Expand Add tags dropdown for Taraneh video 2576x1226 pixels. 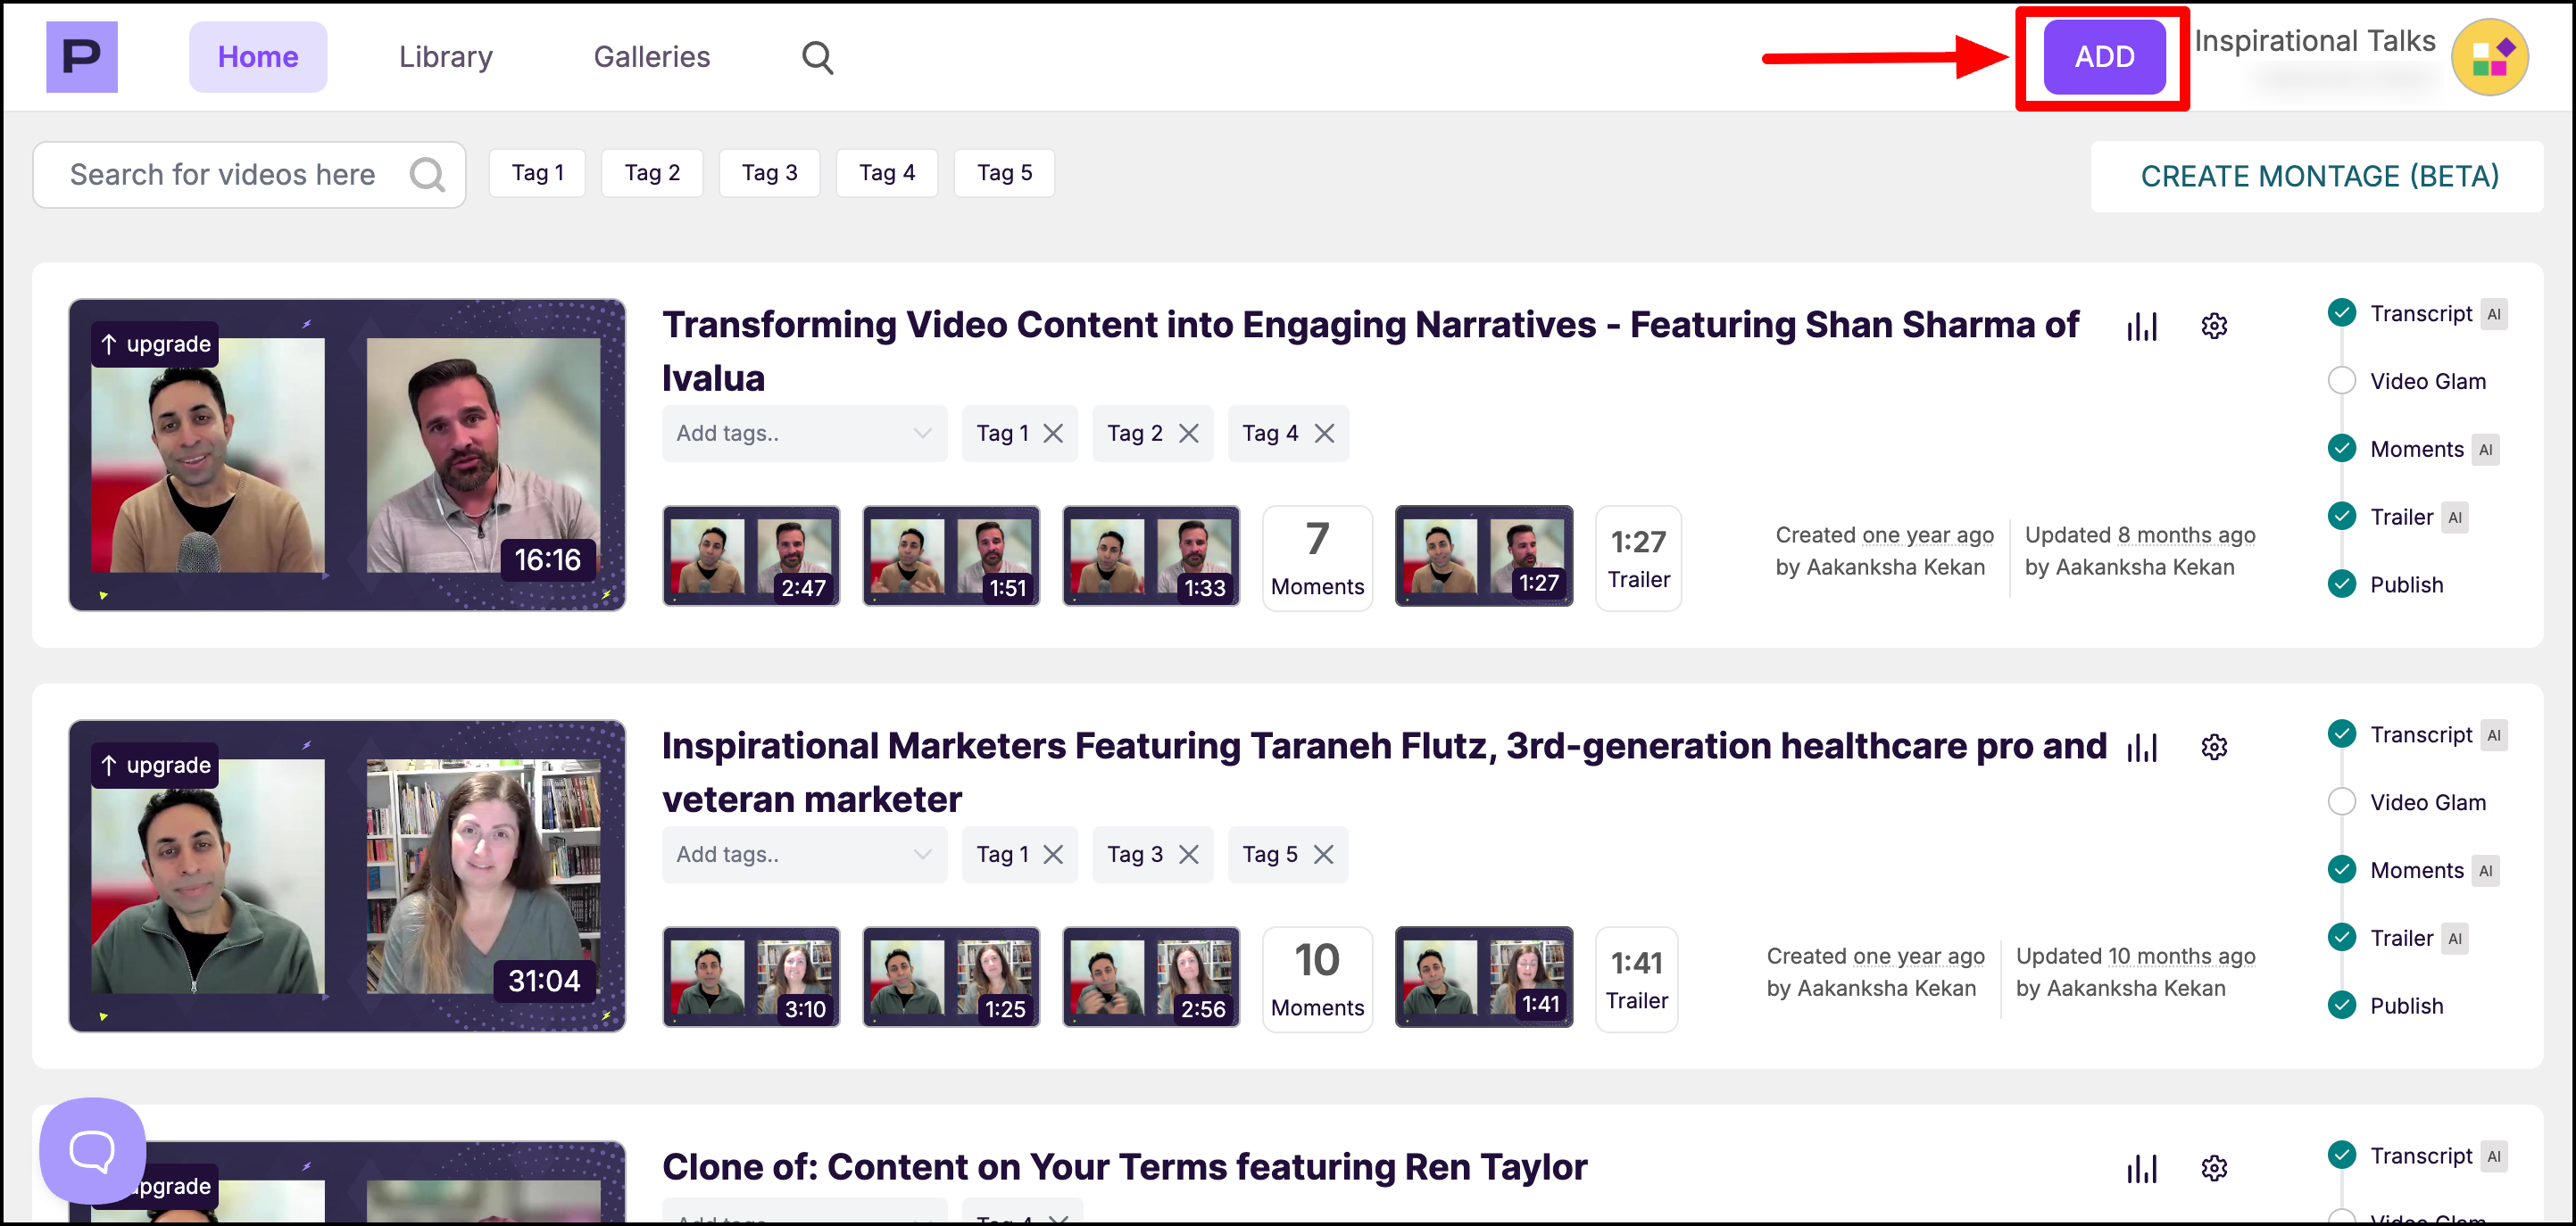pos(804,854)
